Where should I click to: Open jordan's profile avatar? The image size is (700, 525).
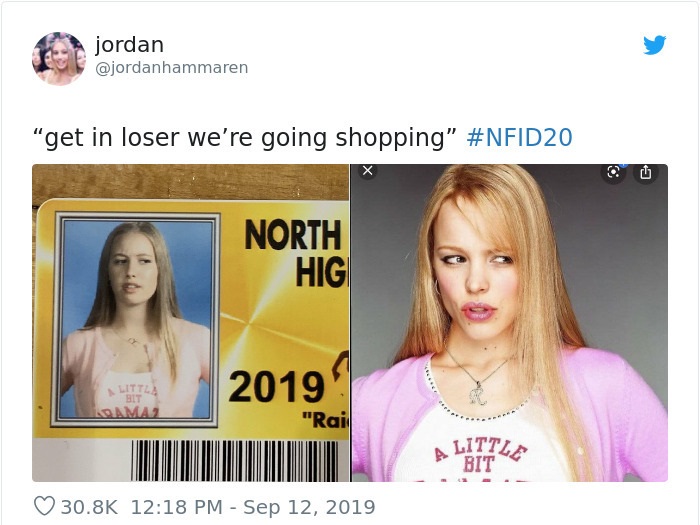[58, 58]
